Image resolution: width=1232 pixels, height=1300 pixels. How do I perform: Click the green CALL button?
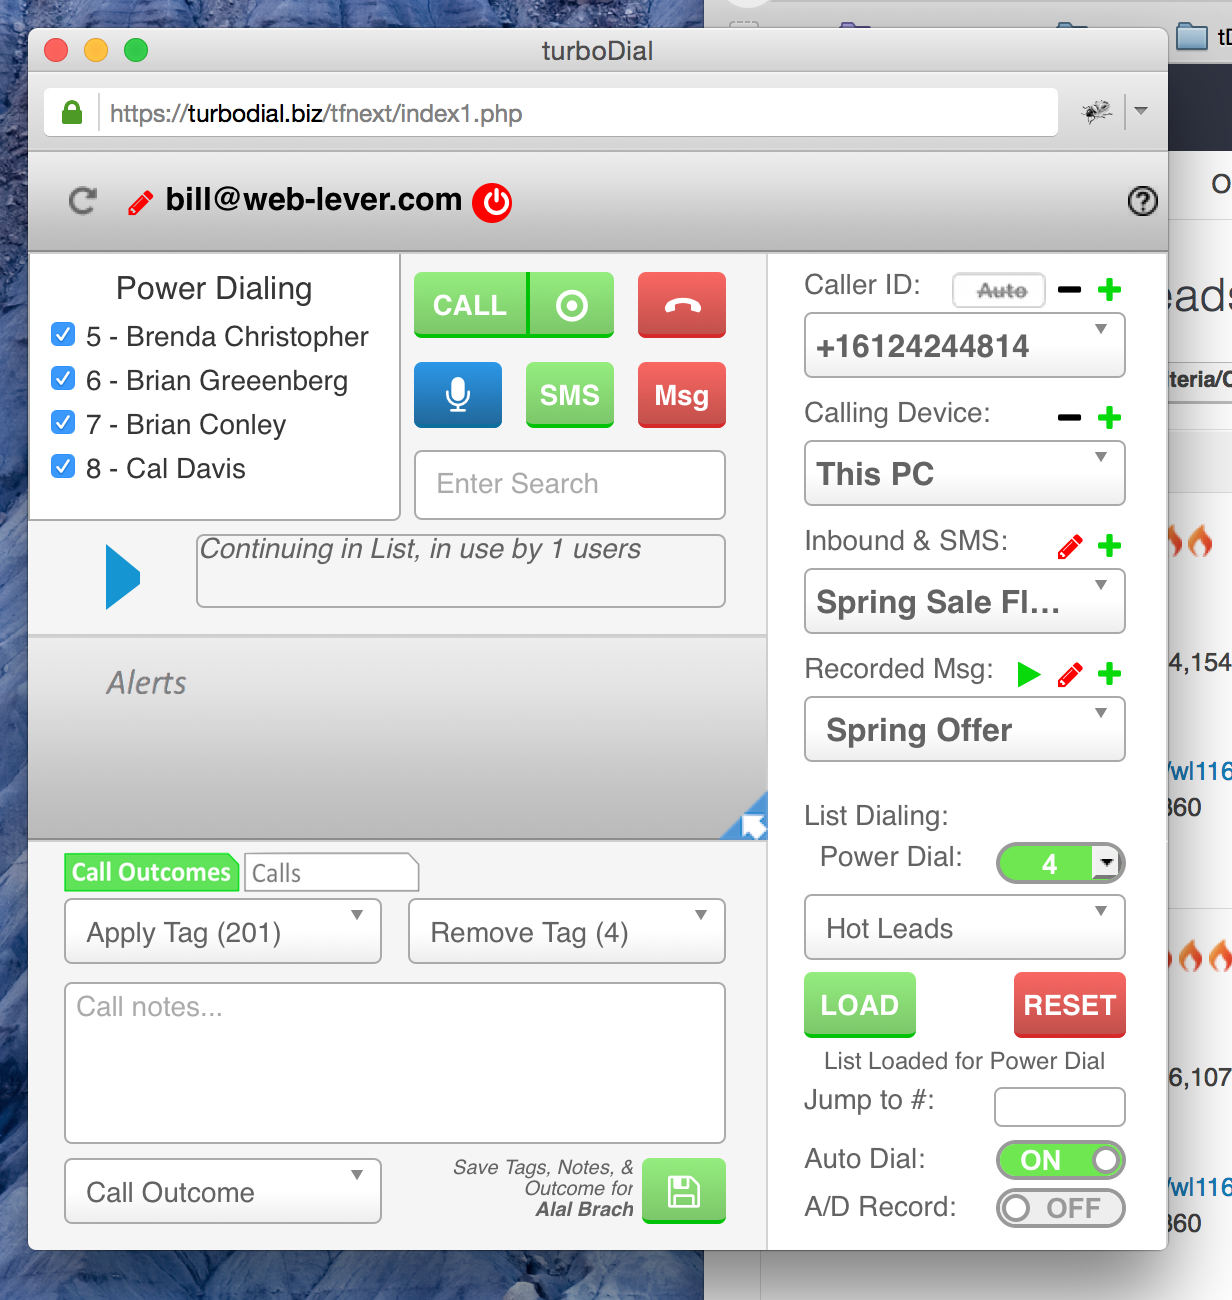point(470,305)
